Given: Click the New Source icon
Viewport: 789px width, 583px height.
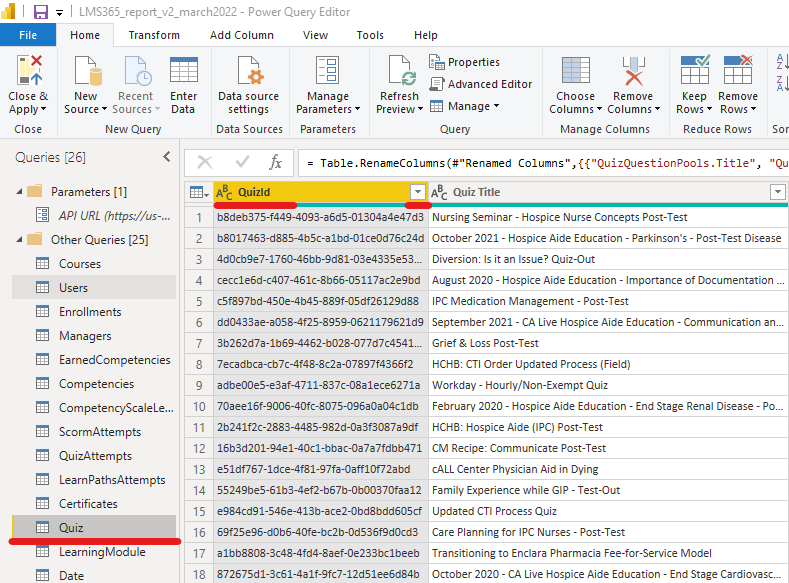Looking at the screenshot, I should click(87, 73).
